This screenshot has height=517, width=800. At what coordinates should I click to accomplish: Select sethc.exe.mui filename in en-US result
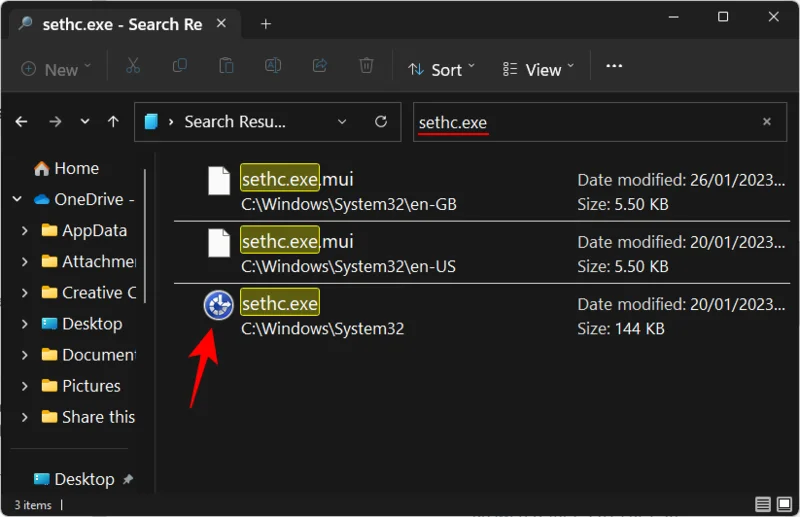click(x=297, y=241)
